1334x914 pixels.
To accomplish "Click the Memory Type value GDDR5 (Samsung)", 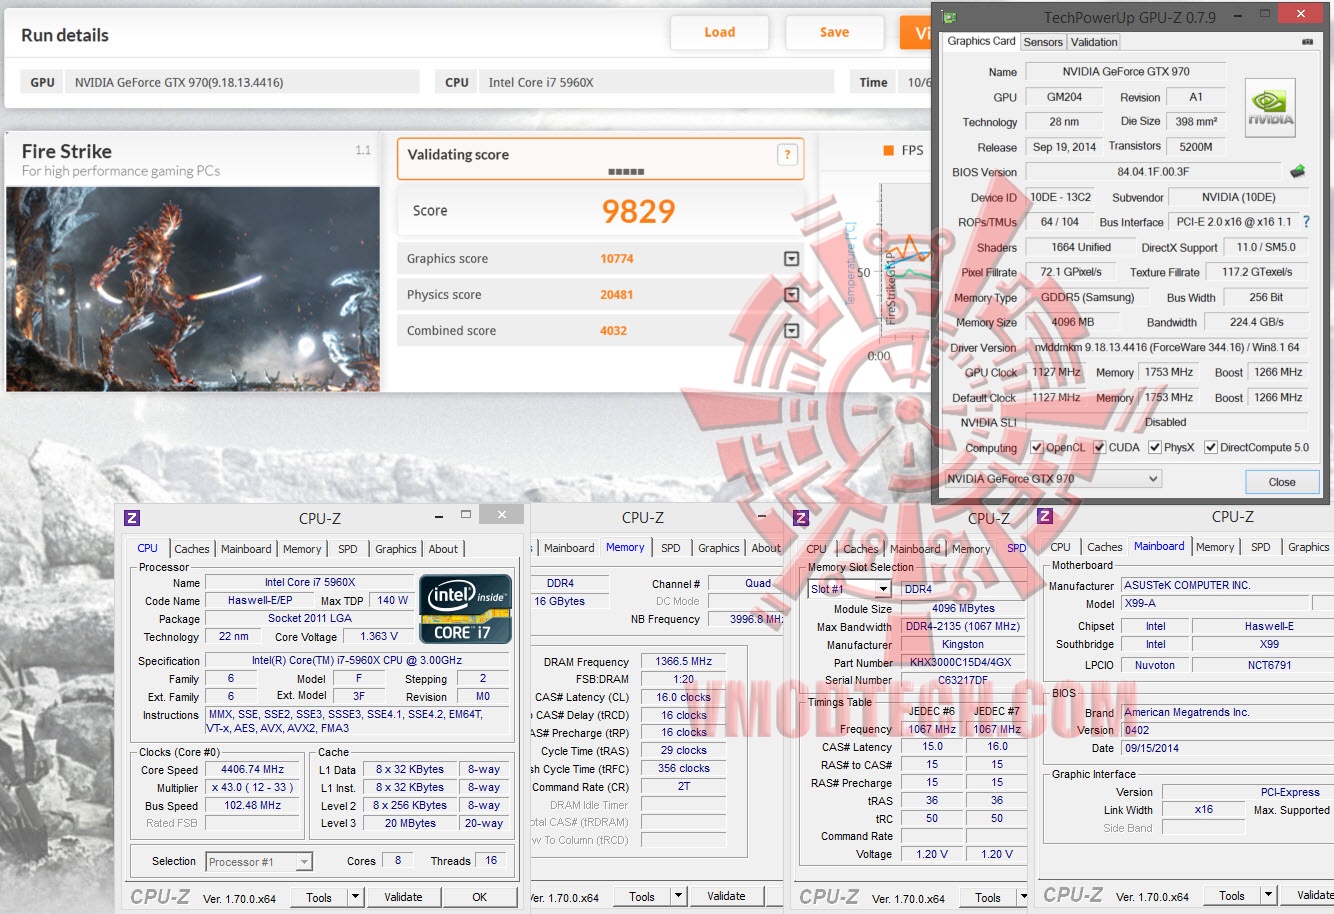I will click(1088, 298).
